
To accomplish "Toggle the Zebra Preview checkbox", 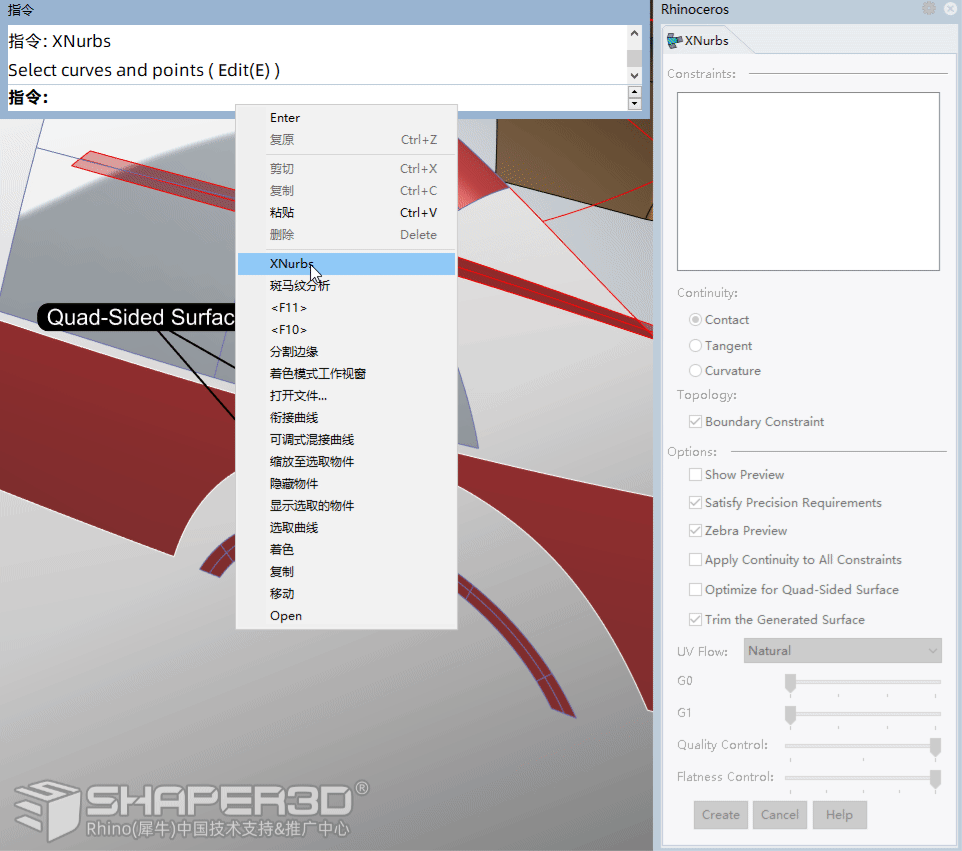I will (x=695, y=530).
